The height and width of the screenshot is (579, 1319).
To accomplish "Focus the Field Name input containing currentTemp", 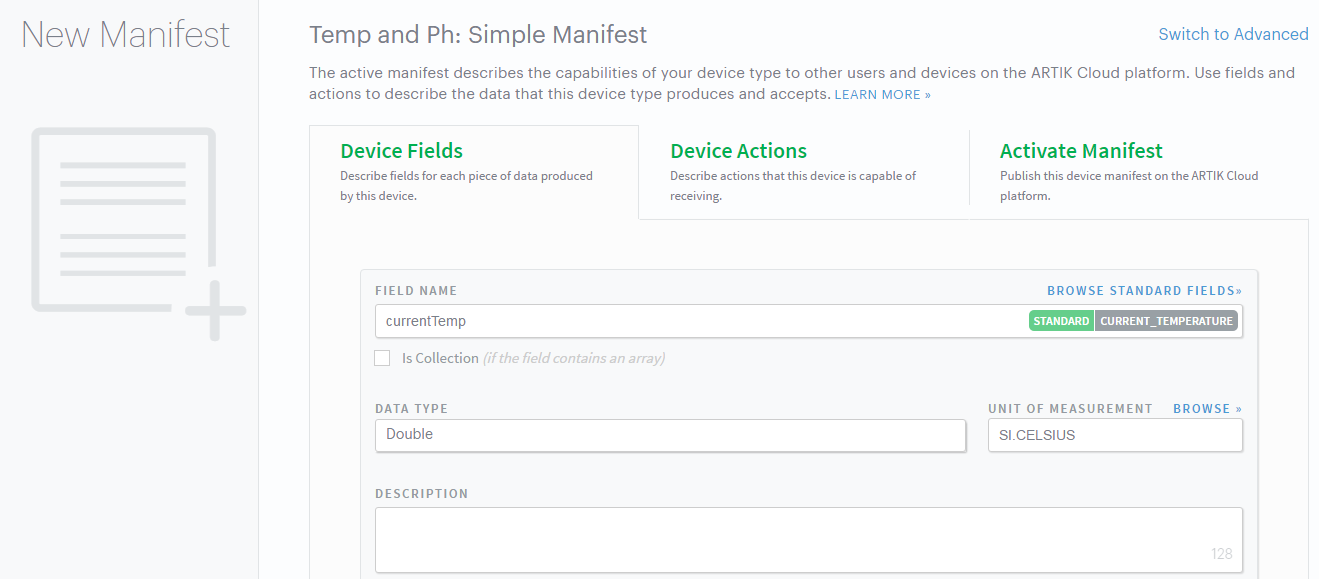I will tap(700, 321).
